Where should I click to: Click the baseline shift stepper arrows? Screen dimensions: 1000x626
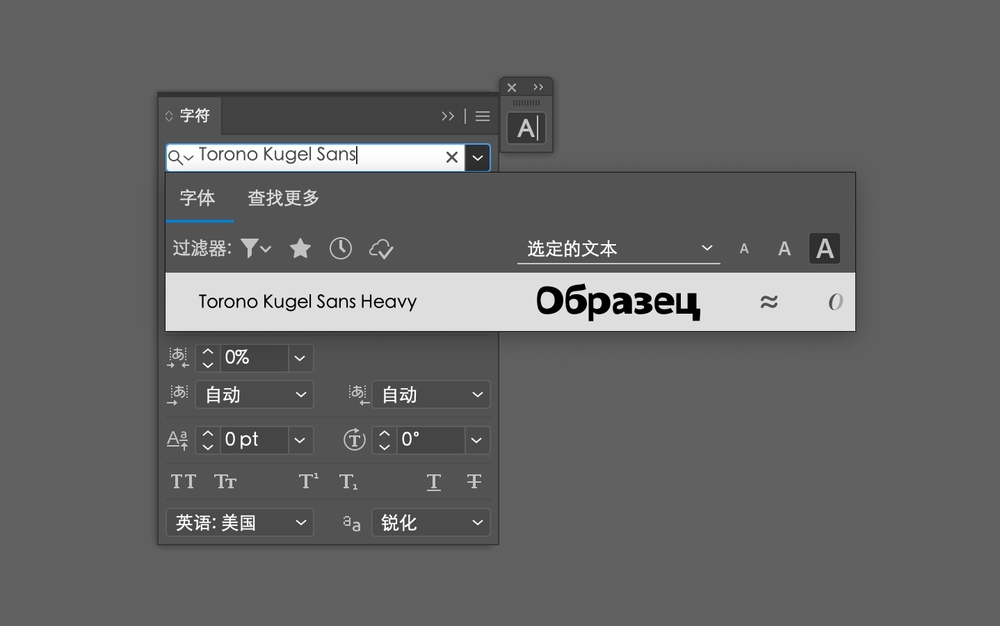pos(207,440)
